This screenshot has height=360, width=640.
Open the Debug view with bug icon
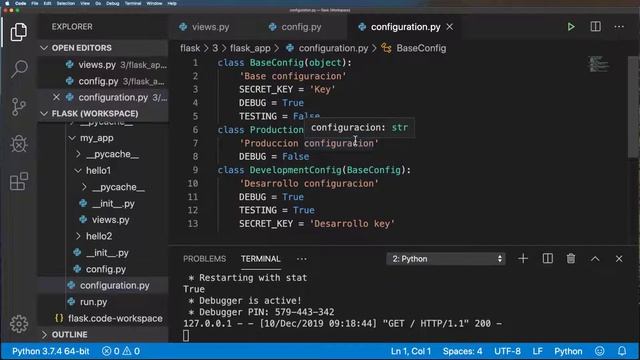[19, 144]
